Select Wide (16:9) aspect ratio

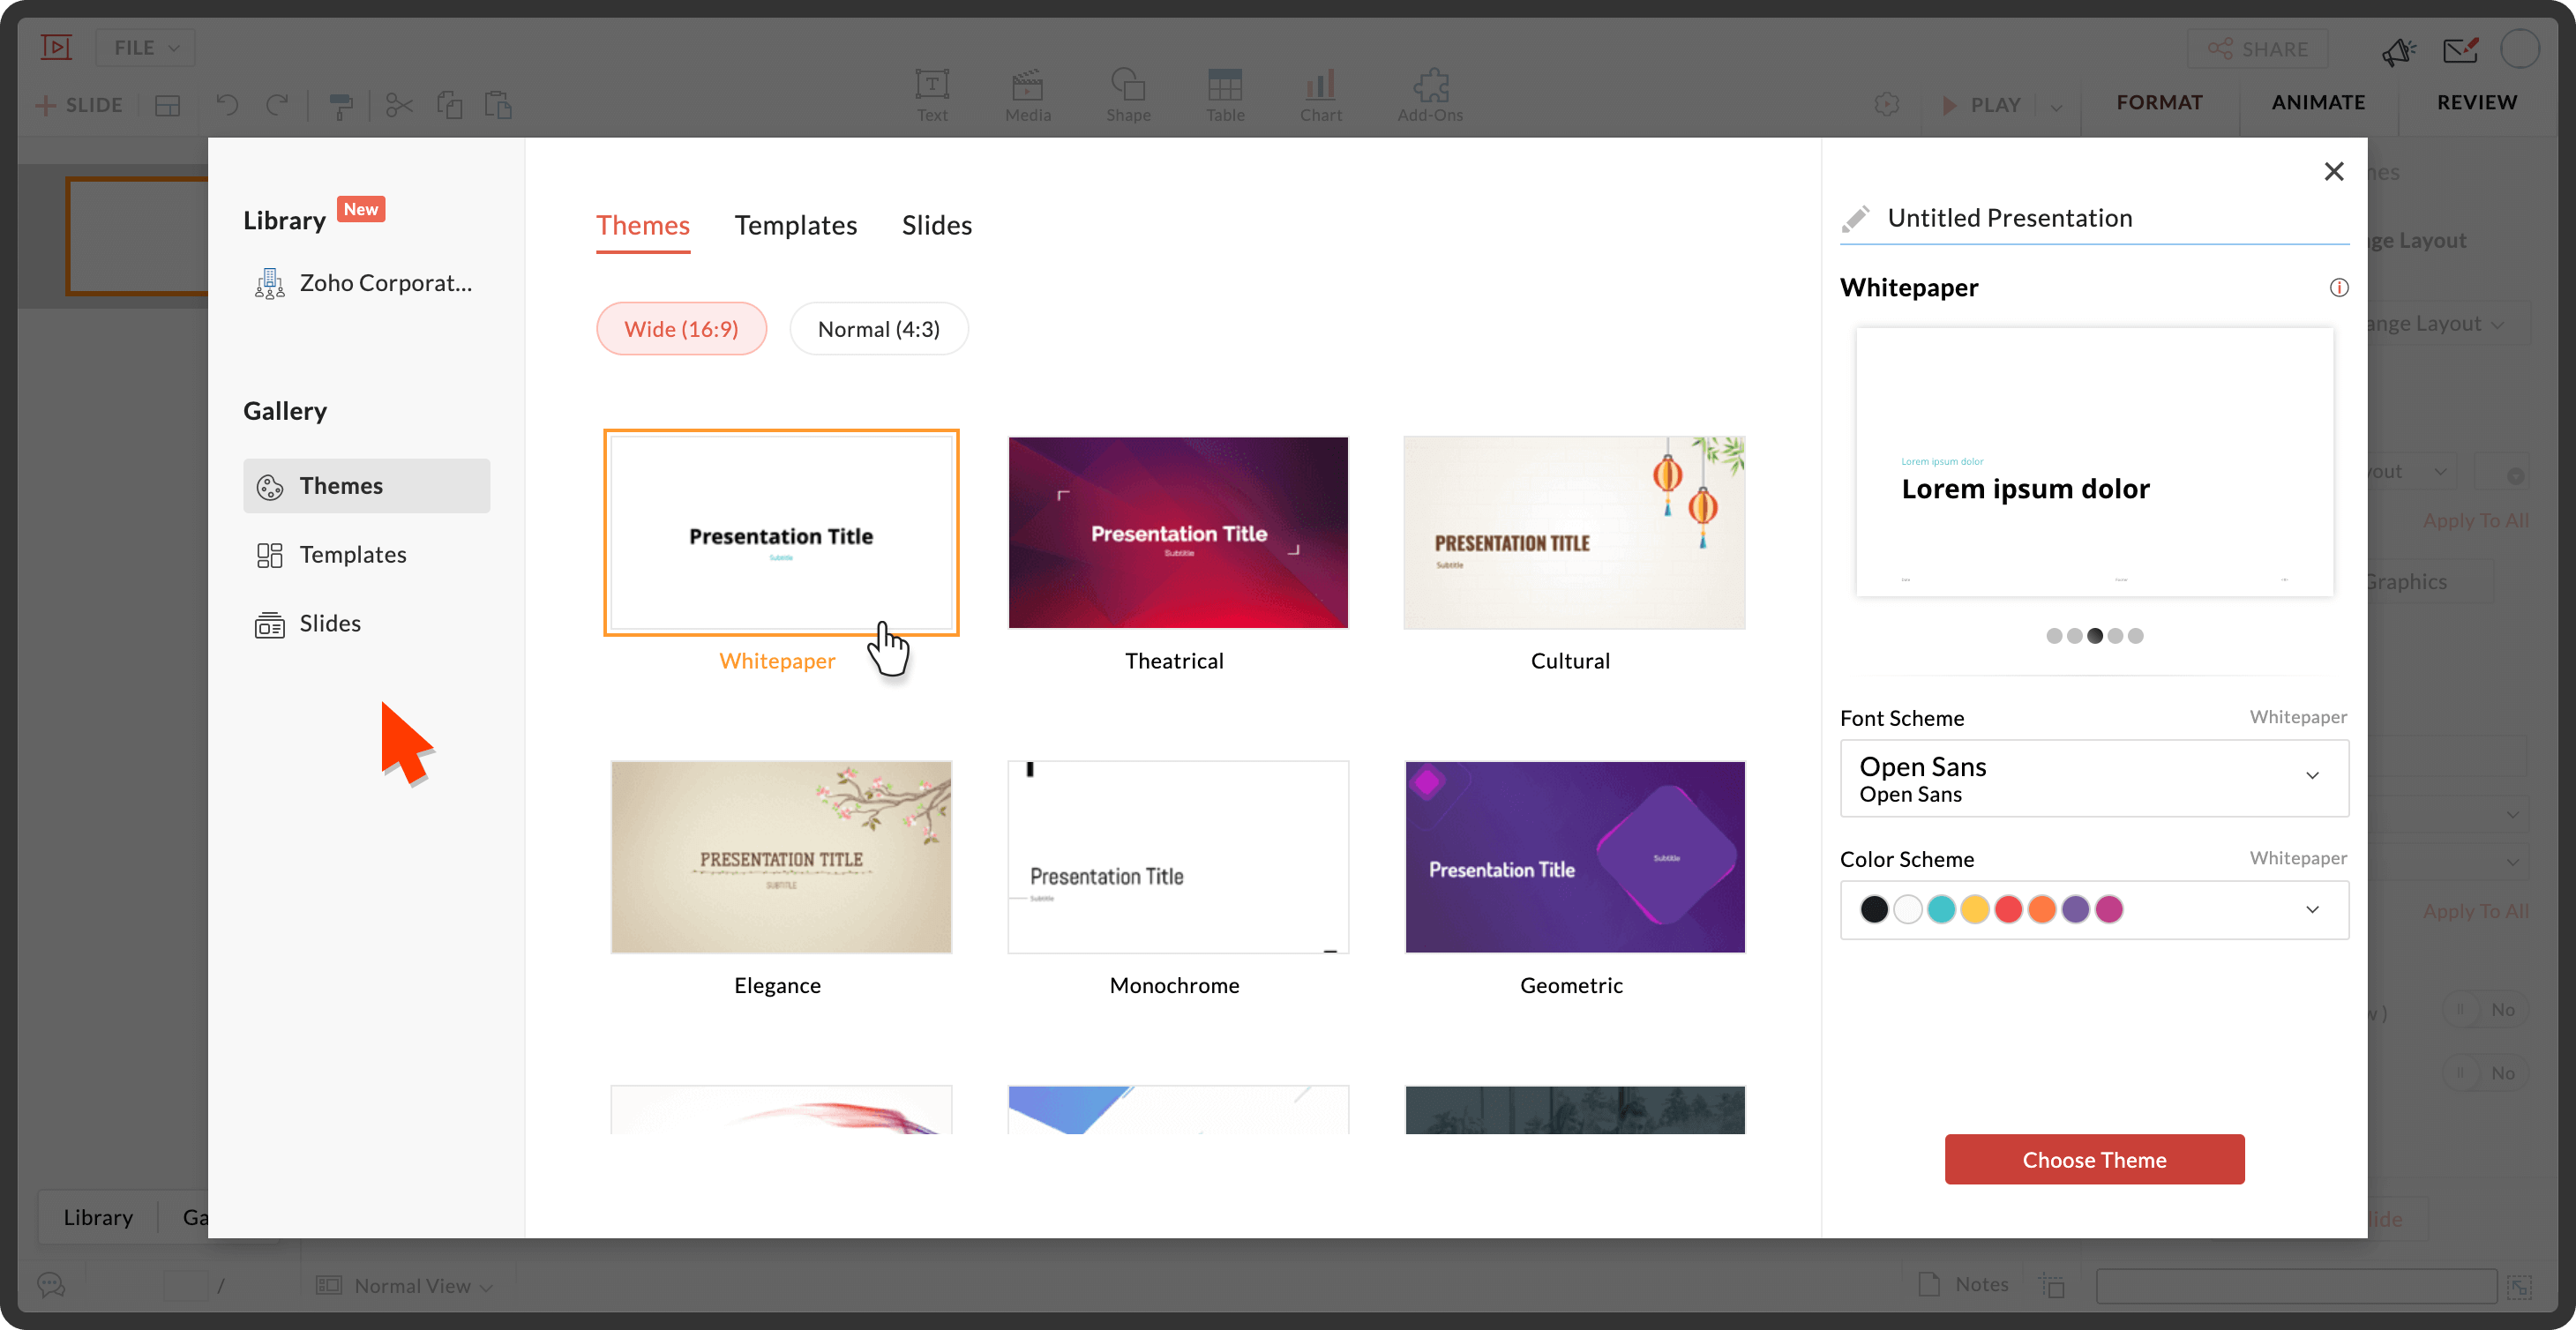(681, 329)
